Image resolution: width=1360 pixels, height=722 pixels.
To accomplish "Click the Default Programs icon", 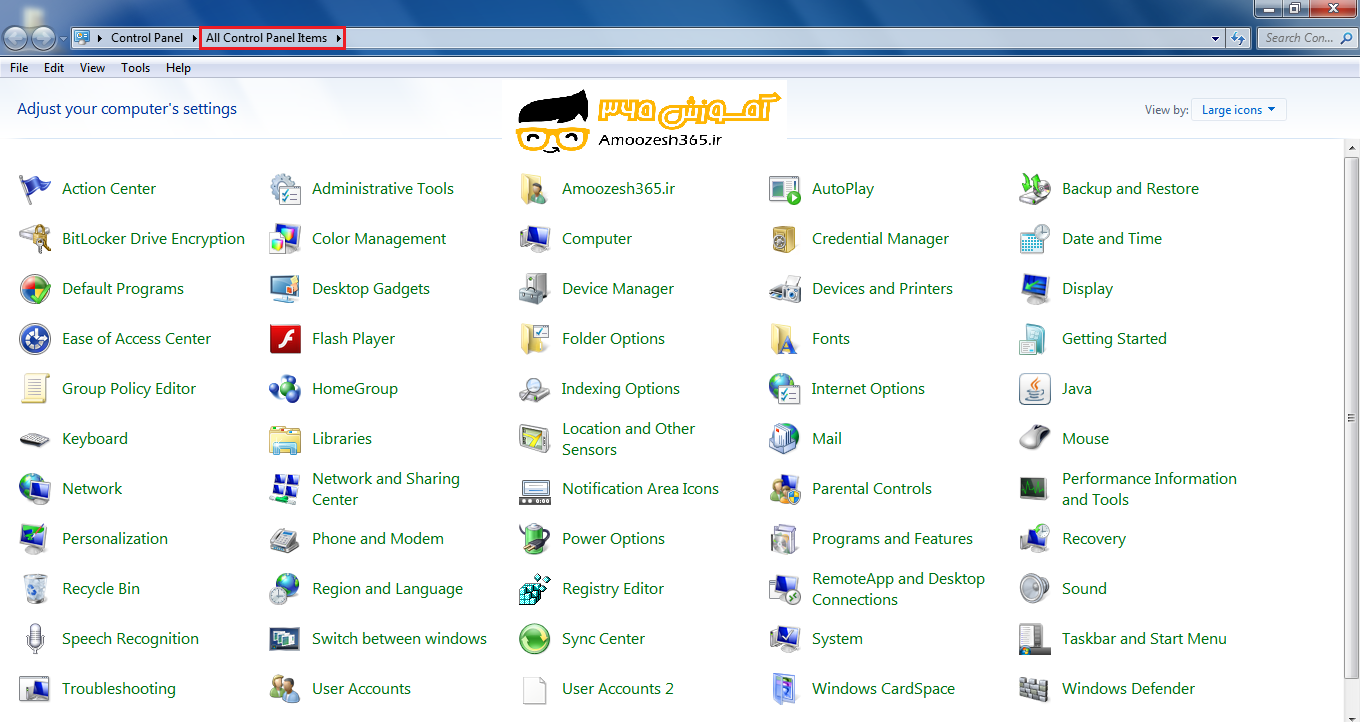I will click(35, 289).
